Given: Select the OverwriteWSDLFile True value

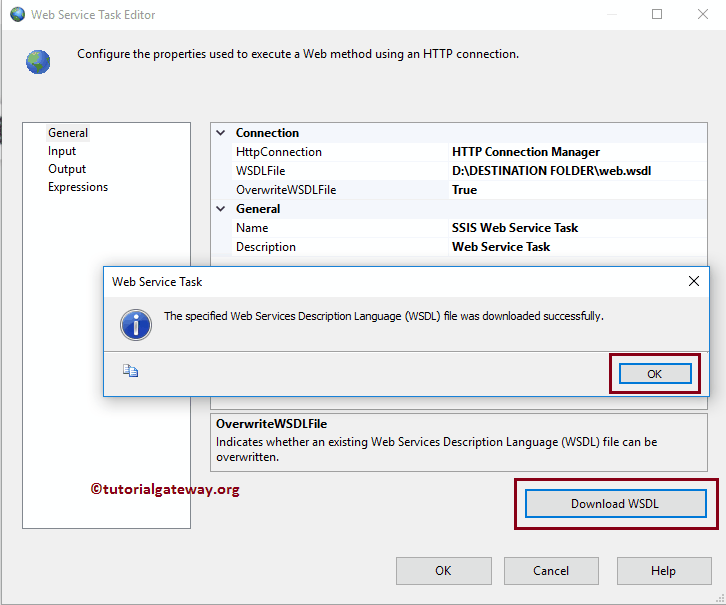Looking at the screenshot, I should (x=465, y=190).
